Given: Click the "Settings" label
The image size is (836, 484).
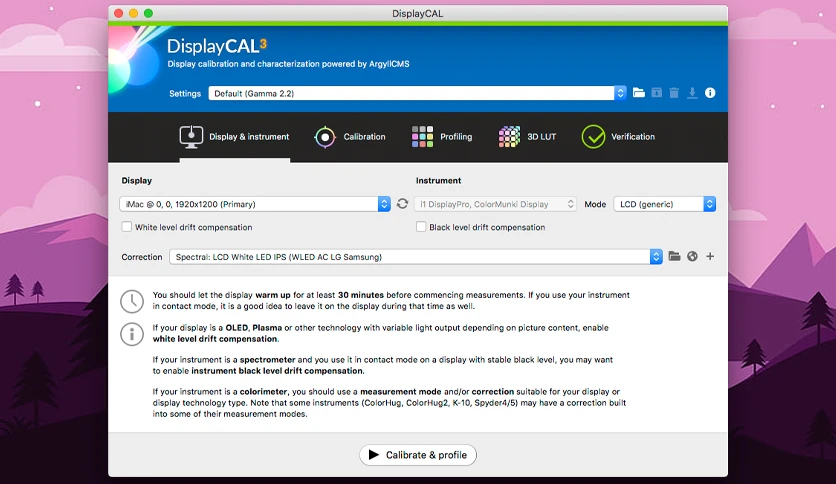Looking at the screenshot, I should coord(185,94).
